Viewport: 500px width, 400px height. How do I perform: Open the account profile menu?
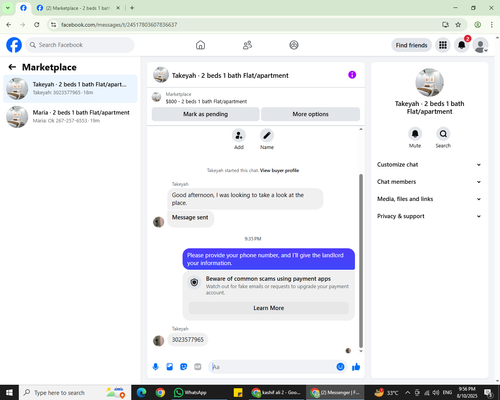click(x=480, y=45)
